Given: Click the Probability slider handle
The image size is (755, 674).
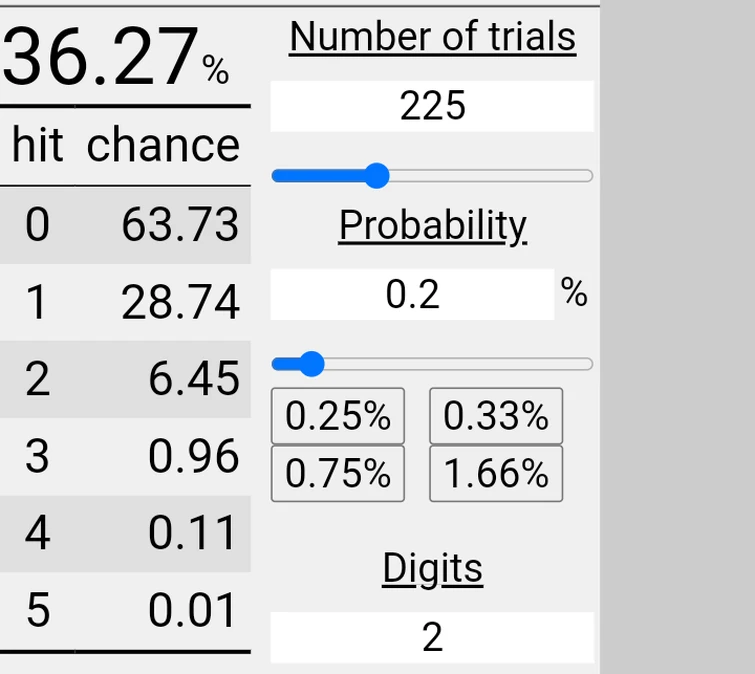Looking at the screenshot, I should (311, 364).
